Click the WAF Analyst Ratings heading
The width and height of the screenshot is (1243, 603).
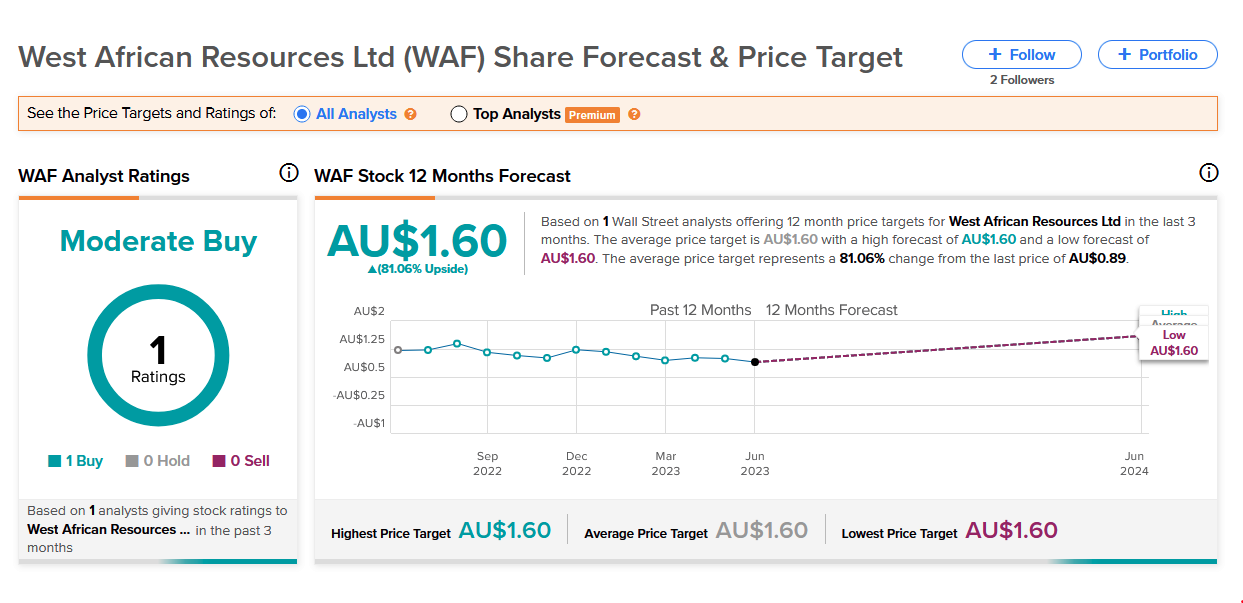pos(104,176)
